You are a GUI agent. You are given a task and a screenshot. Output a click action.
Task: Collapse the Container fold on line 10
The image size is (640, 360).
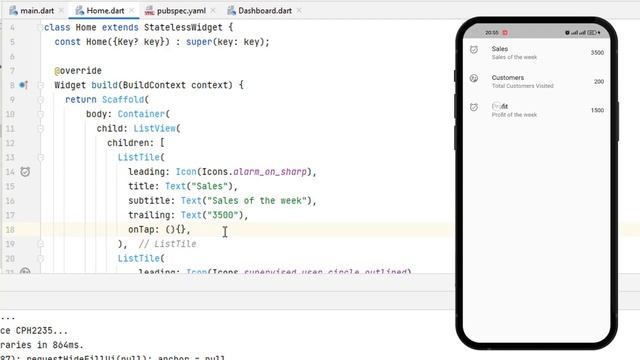[x=40, y=114]
